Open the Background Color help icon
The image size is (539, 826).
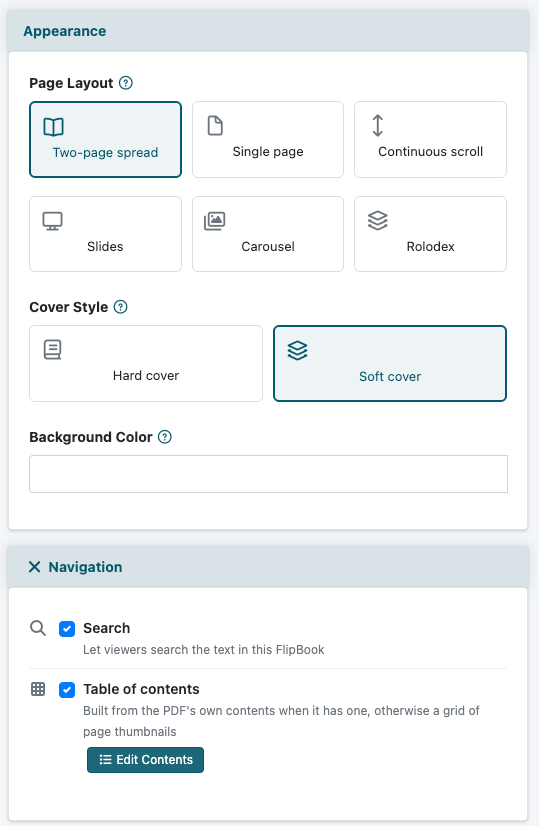(x=165, y=437)
